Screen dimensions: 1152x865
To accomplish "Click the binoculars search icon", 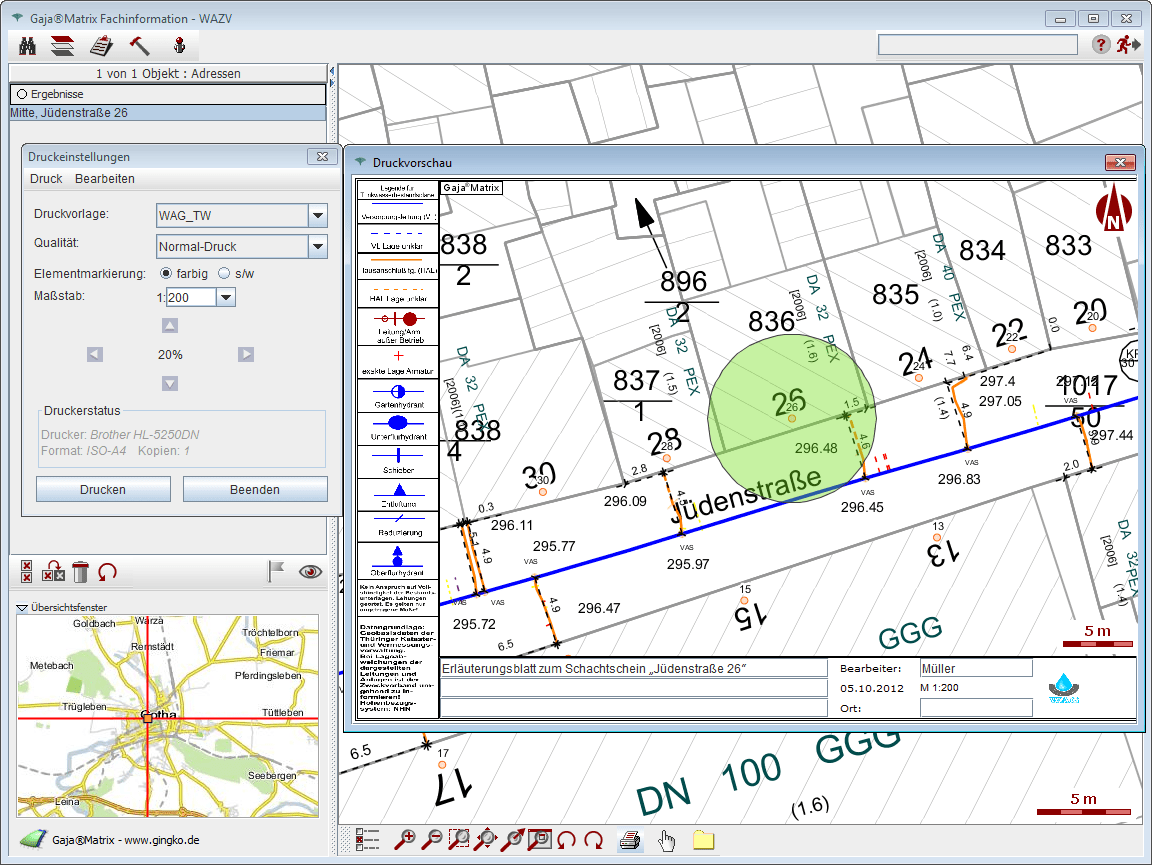I will tap(28, 45).
